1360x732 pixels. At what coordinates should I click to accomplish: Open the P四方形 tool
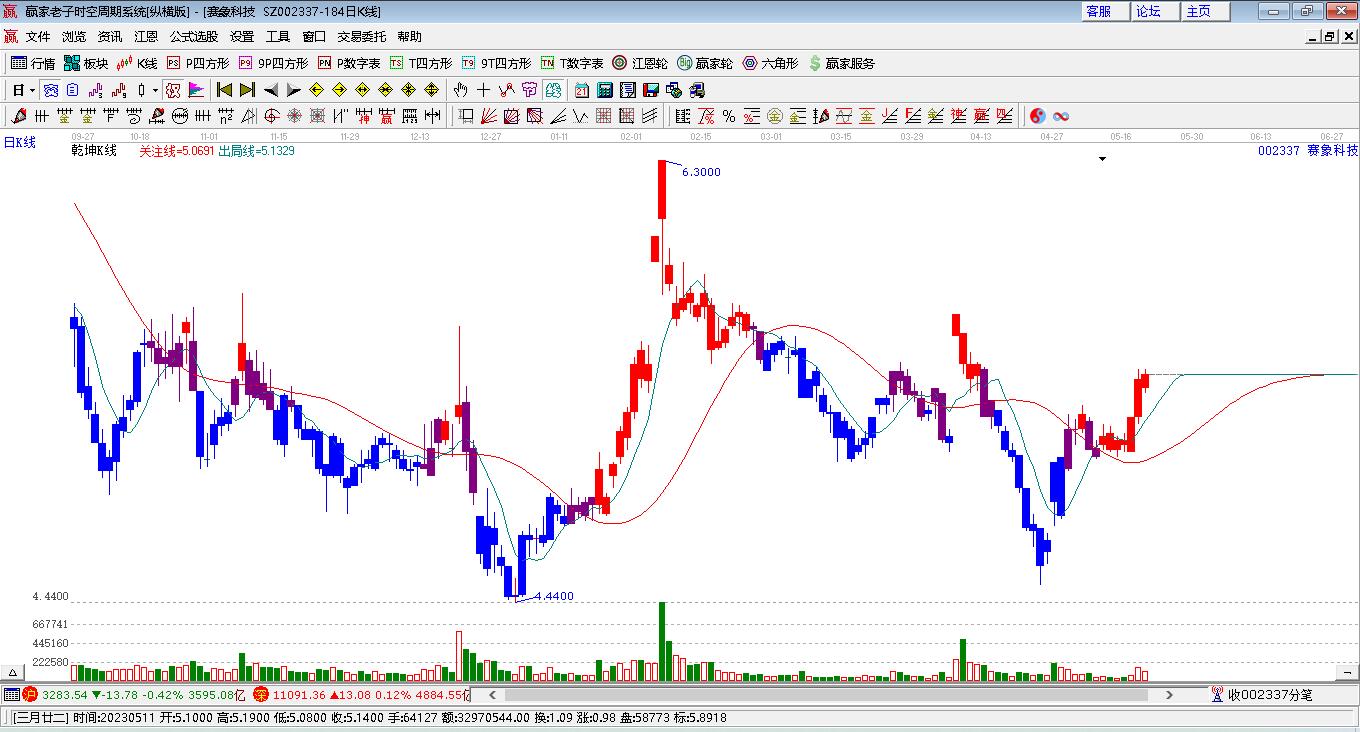[197, 63]
